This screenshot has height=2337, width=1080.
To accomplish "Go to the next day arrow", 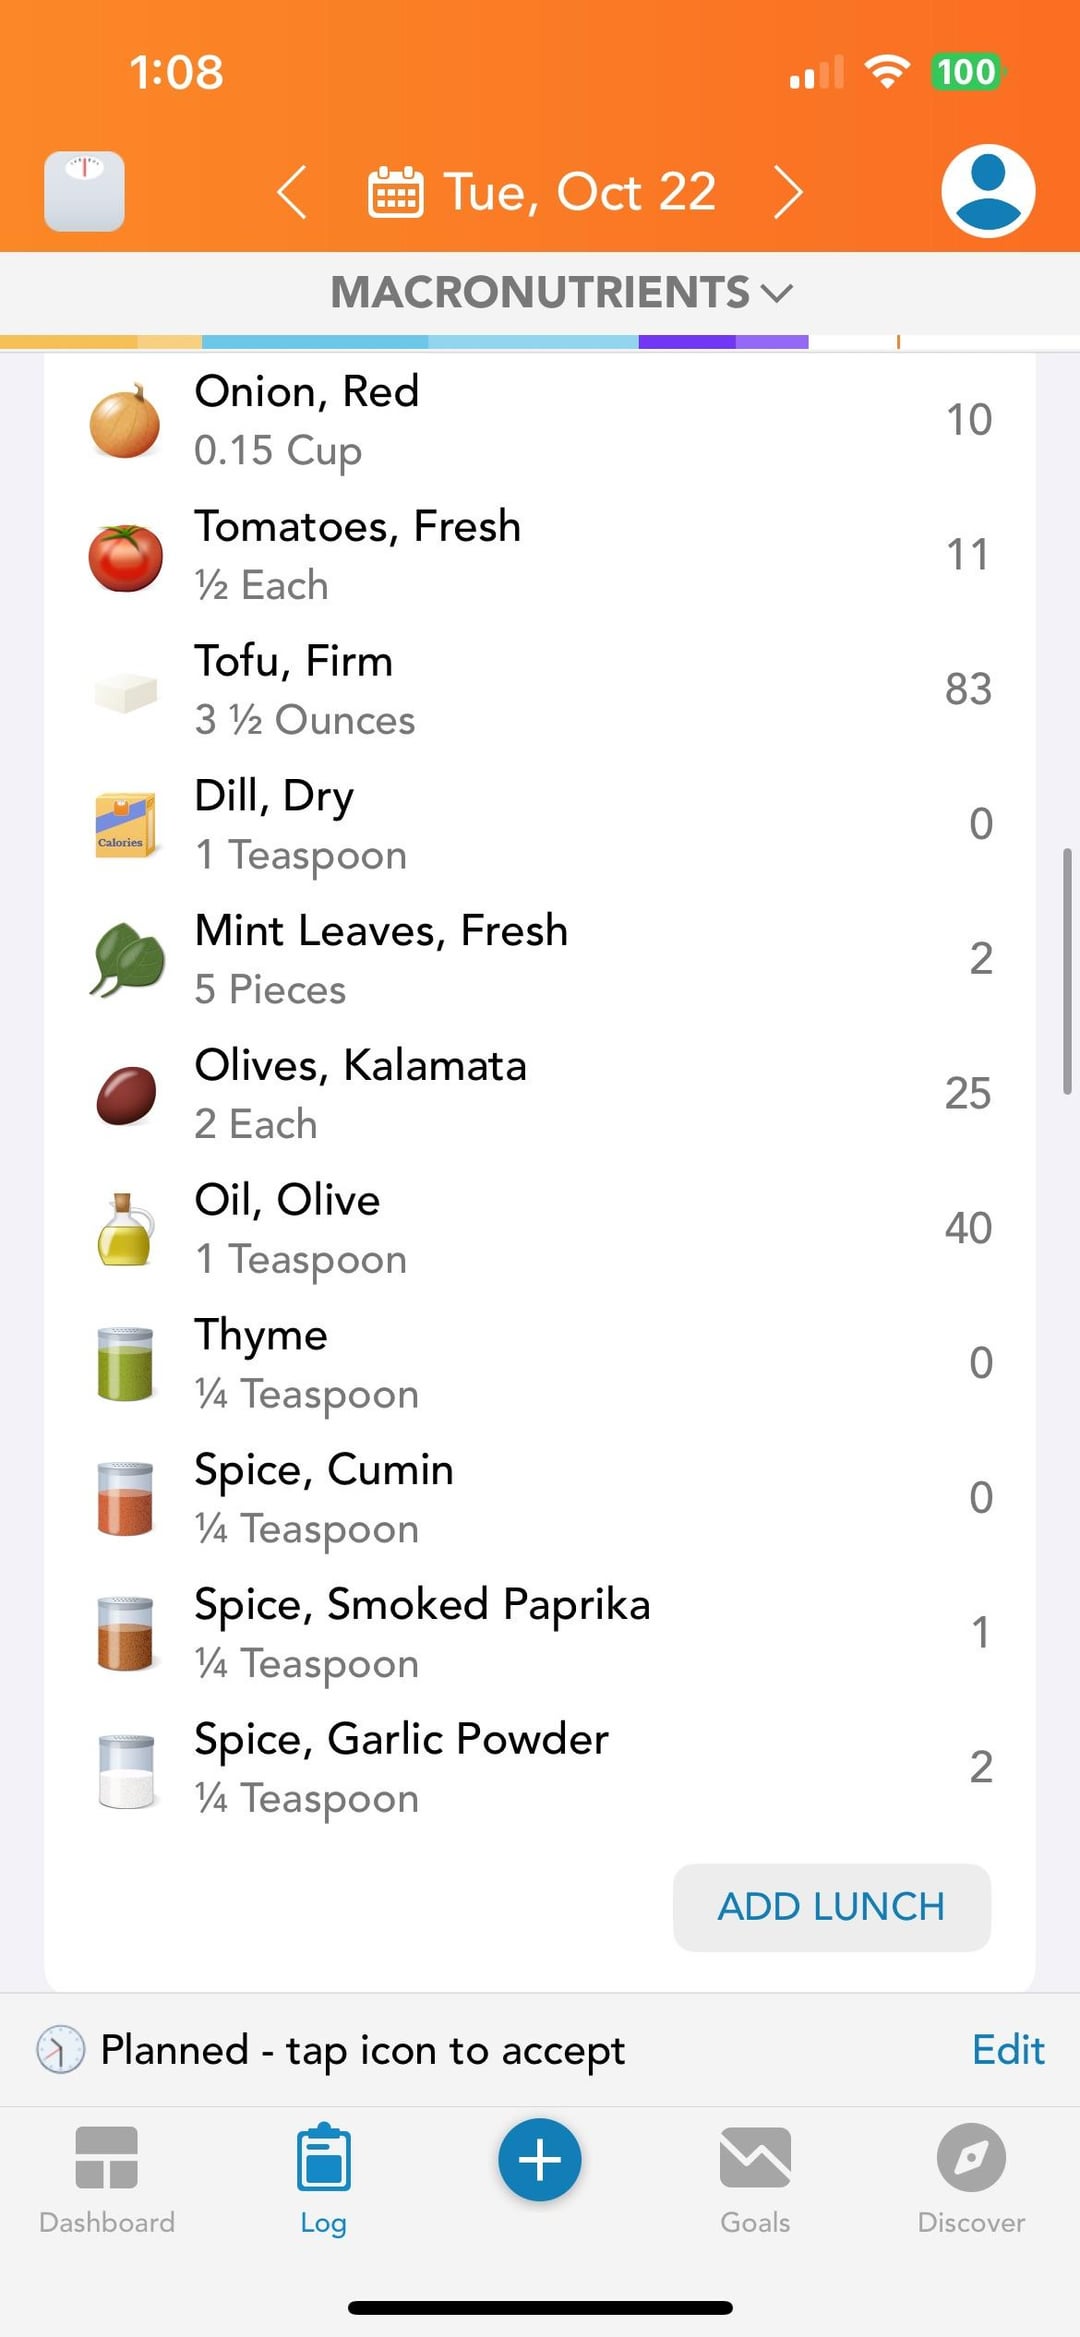I will coord(788,192).
